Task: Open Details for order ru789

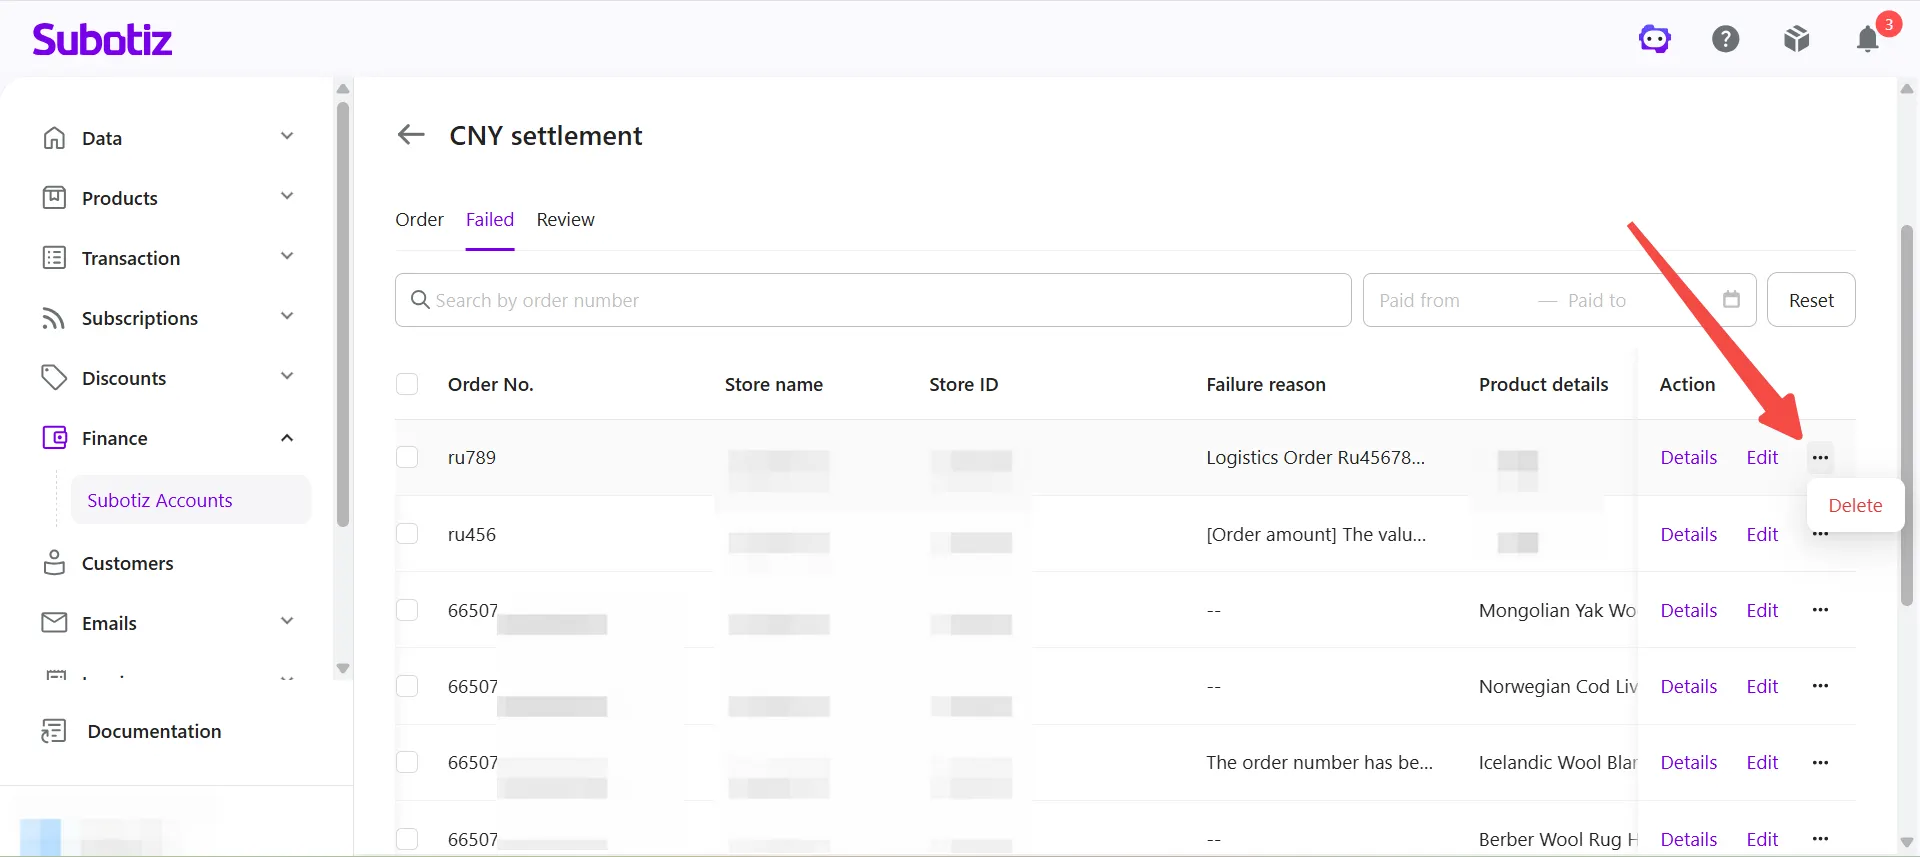Action: [x=1688, y=457]
